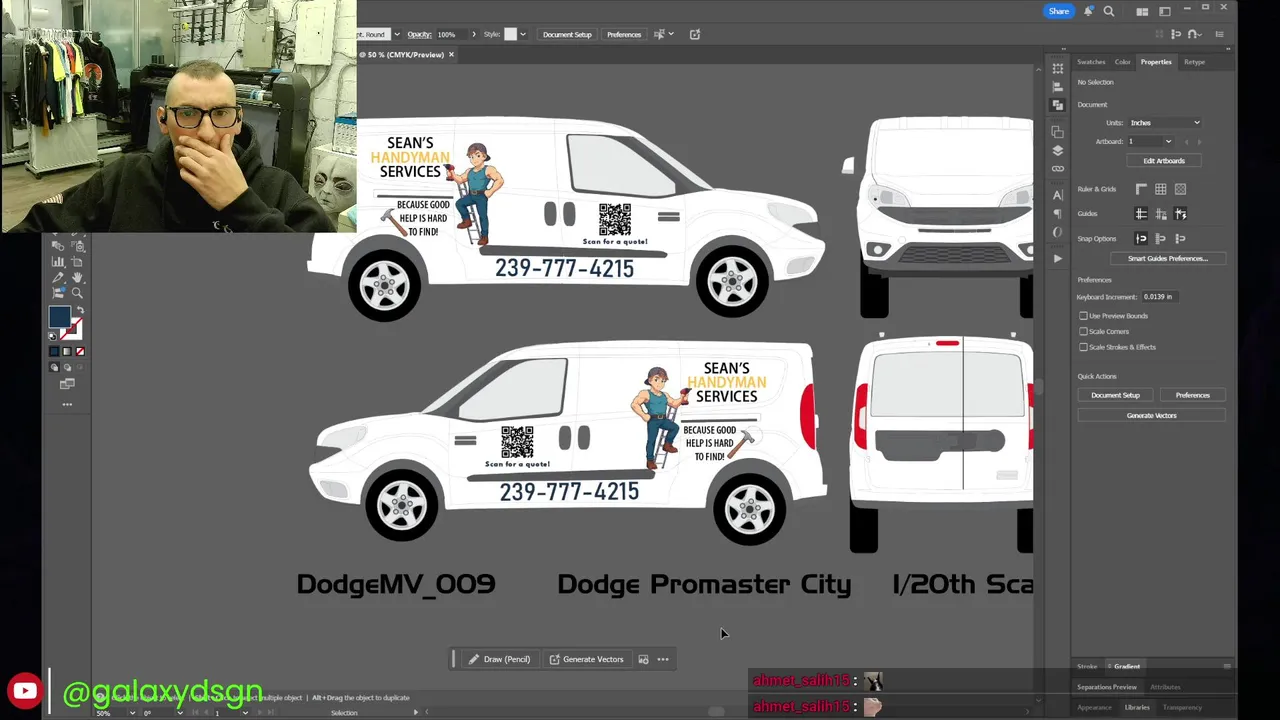1280x720 pixels.
Task: Open rotate view dropdown in status bar
Action: pyautogui.click(x=179, y=713)
